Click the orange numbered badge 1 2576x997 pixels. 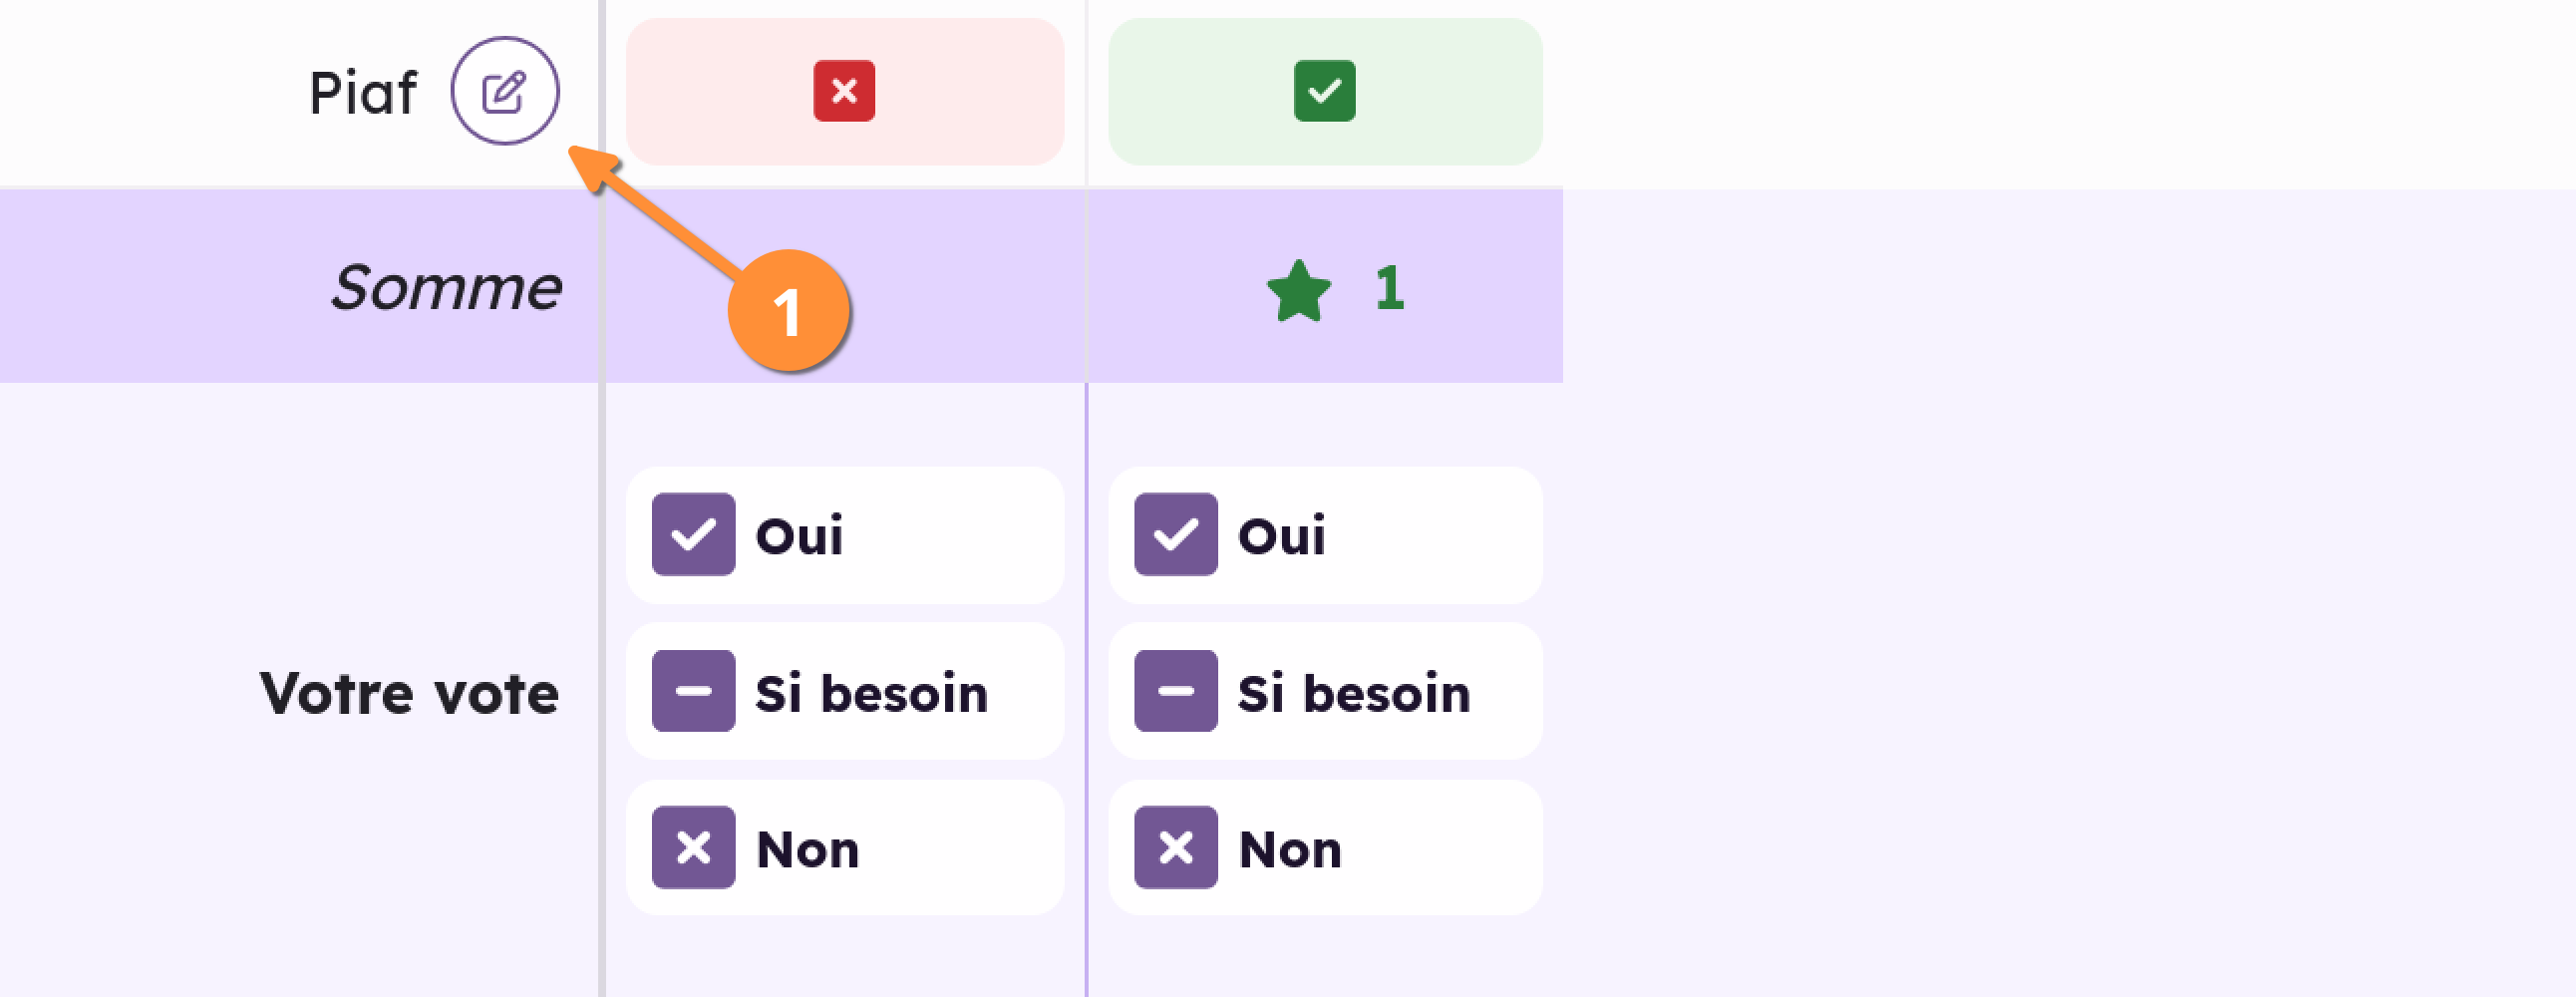[788, 311]
